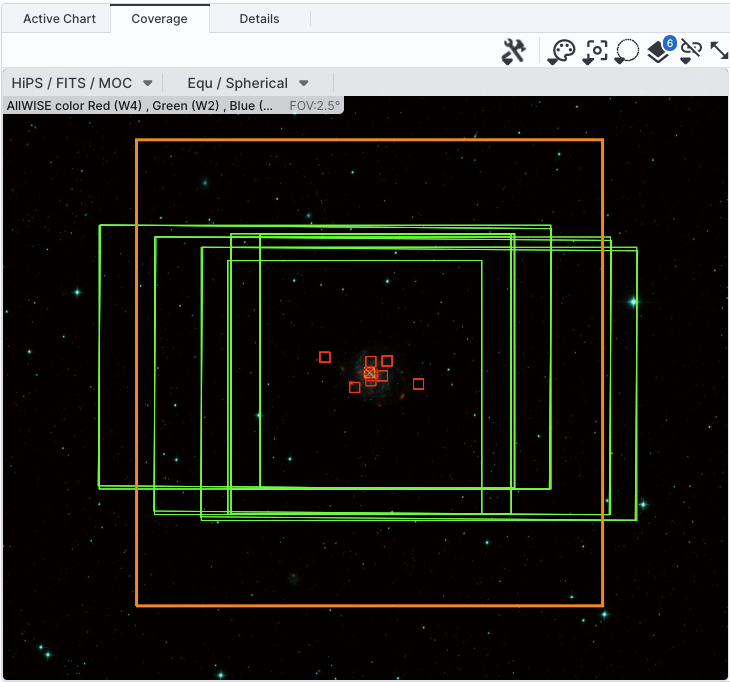730x682 pixels.
Task: Click the FOV:2.5° readout
Action: (x=315, y=106)
